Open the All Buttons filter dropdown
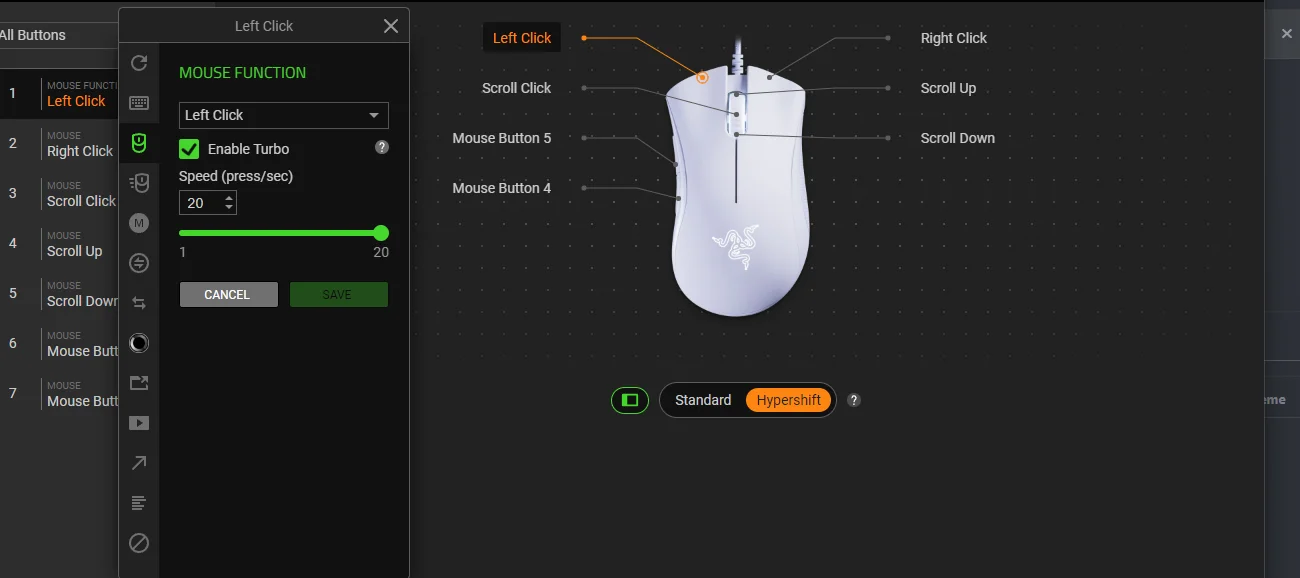The image size is (1300, 578). [58, 35]
